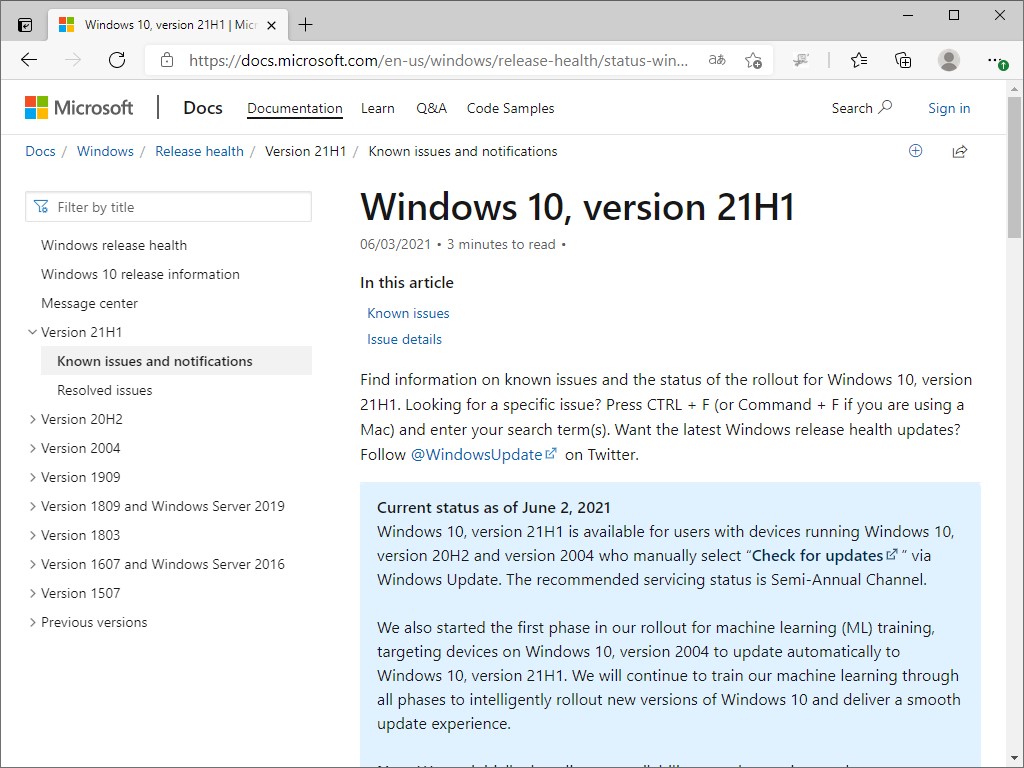Add this page to favorites from the address bar
The width and height of the screenshot is (1024, 768).
[x=754, y=60]
